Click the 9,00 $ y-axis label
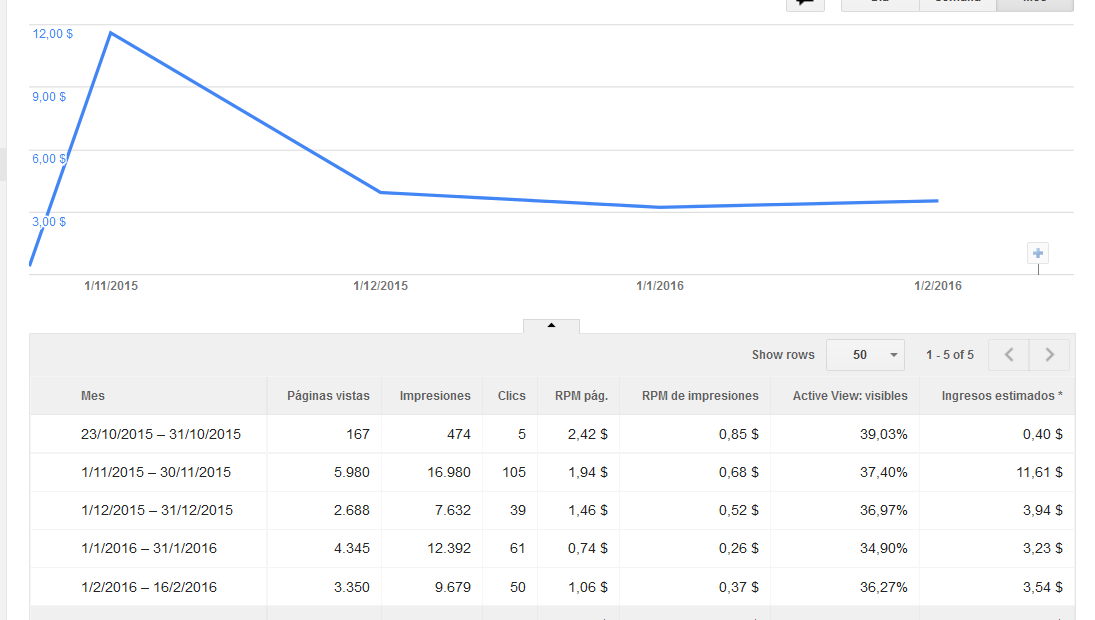1095x620 pixels. (x=49, y=96)
